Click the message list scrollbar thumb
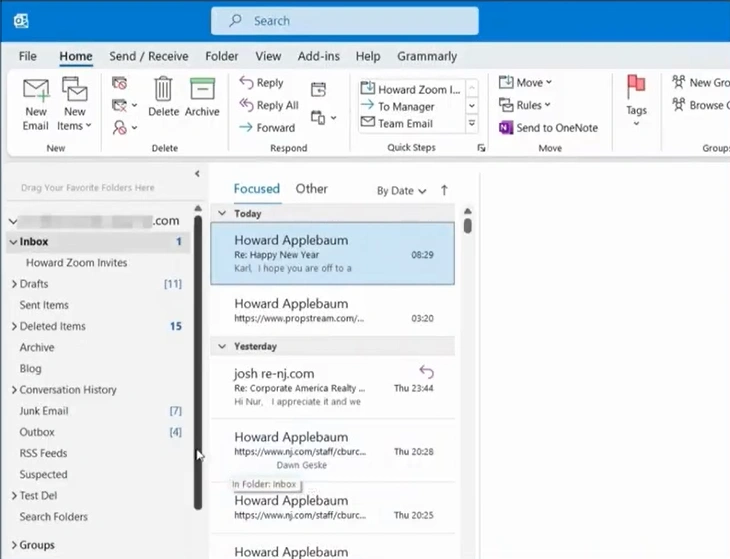Image resolution: width=730 pixels, height=559 pixels. coord(468,226)
